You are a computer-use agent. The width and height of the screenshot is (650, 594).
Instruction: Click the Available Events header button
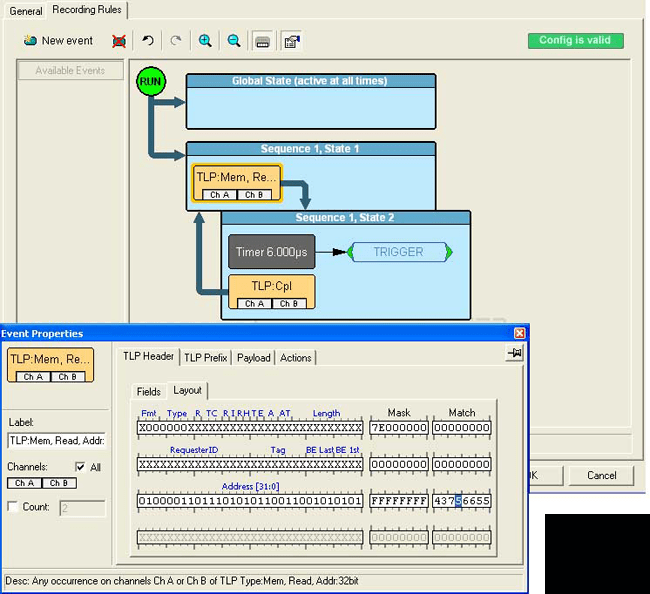(70, 71)
